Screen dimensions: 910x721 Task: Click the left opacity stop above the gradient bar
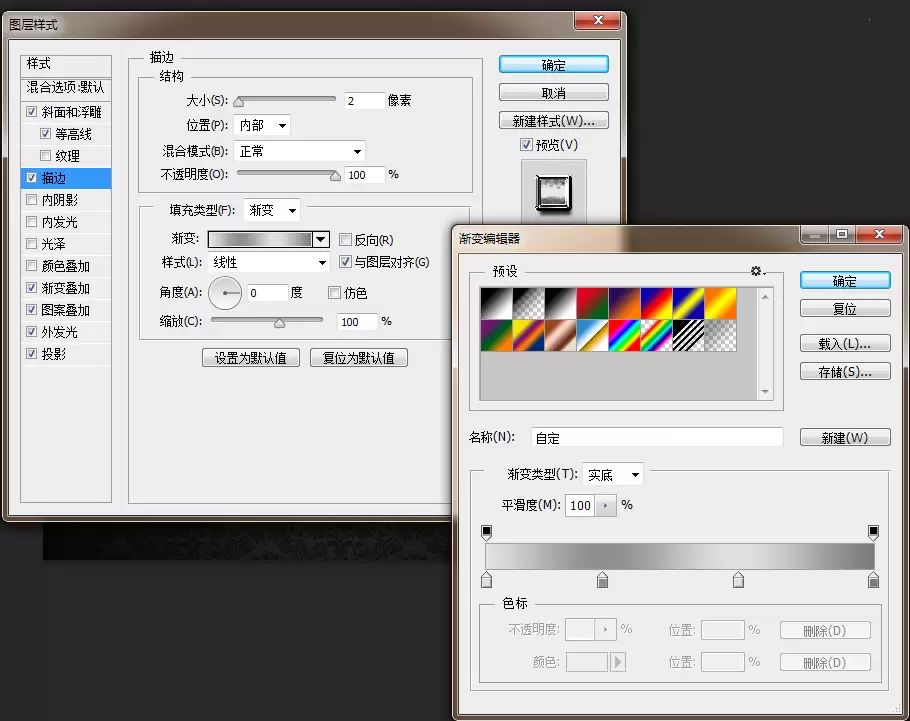coord(486,532)
